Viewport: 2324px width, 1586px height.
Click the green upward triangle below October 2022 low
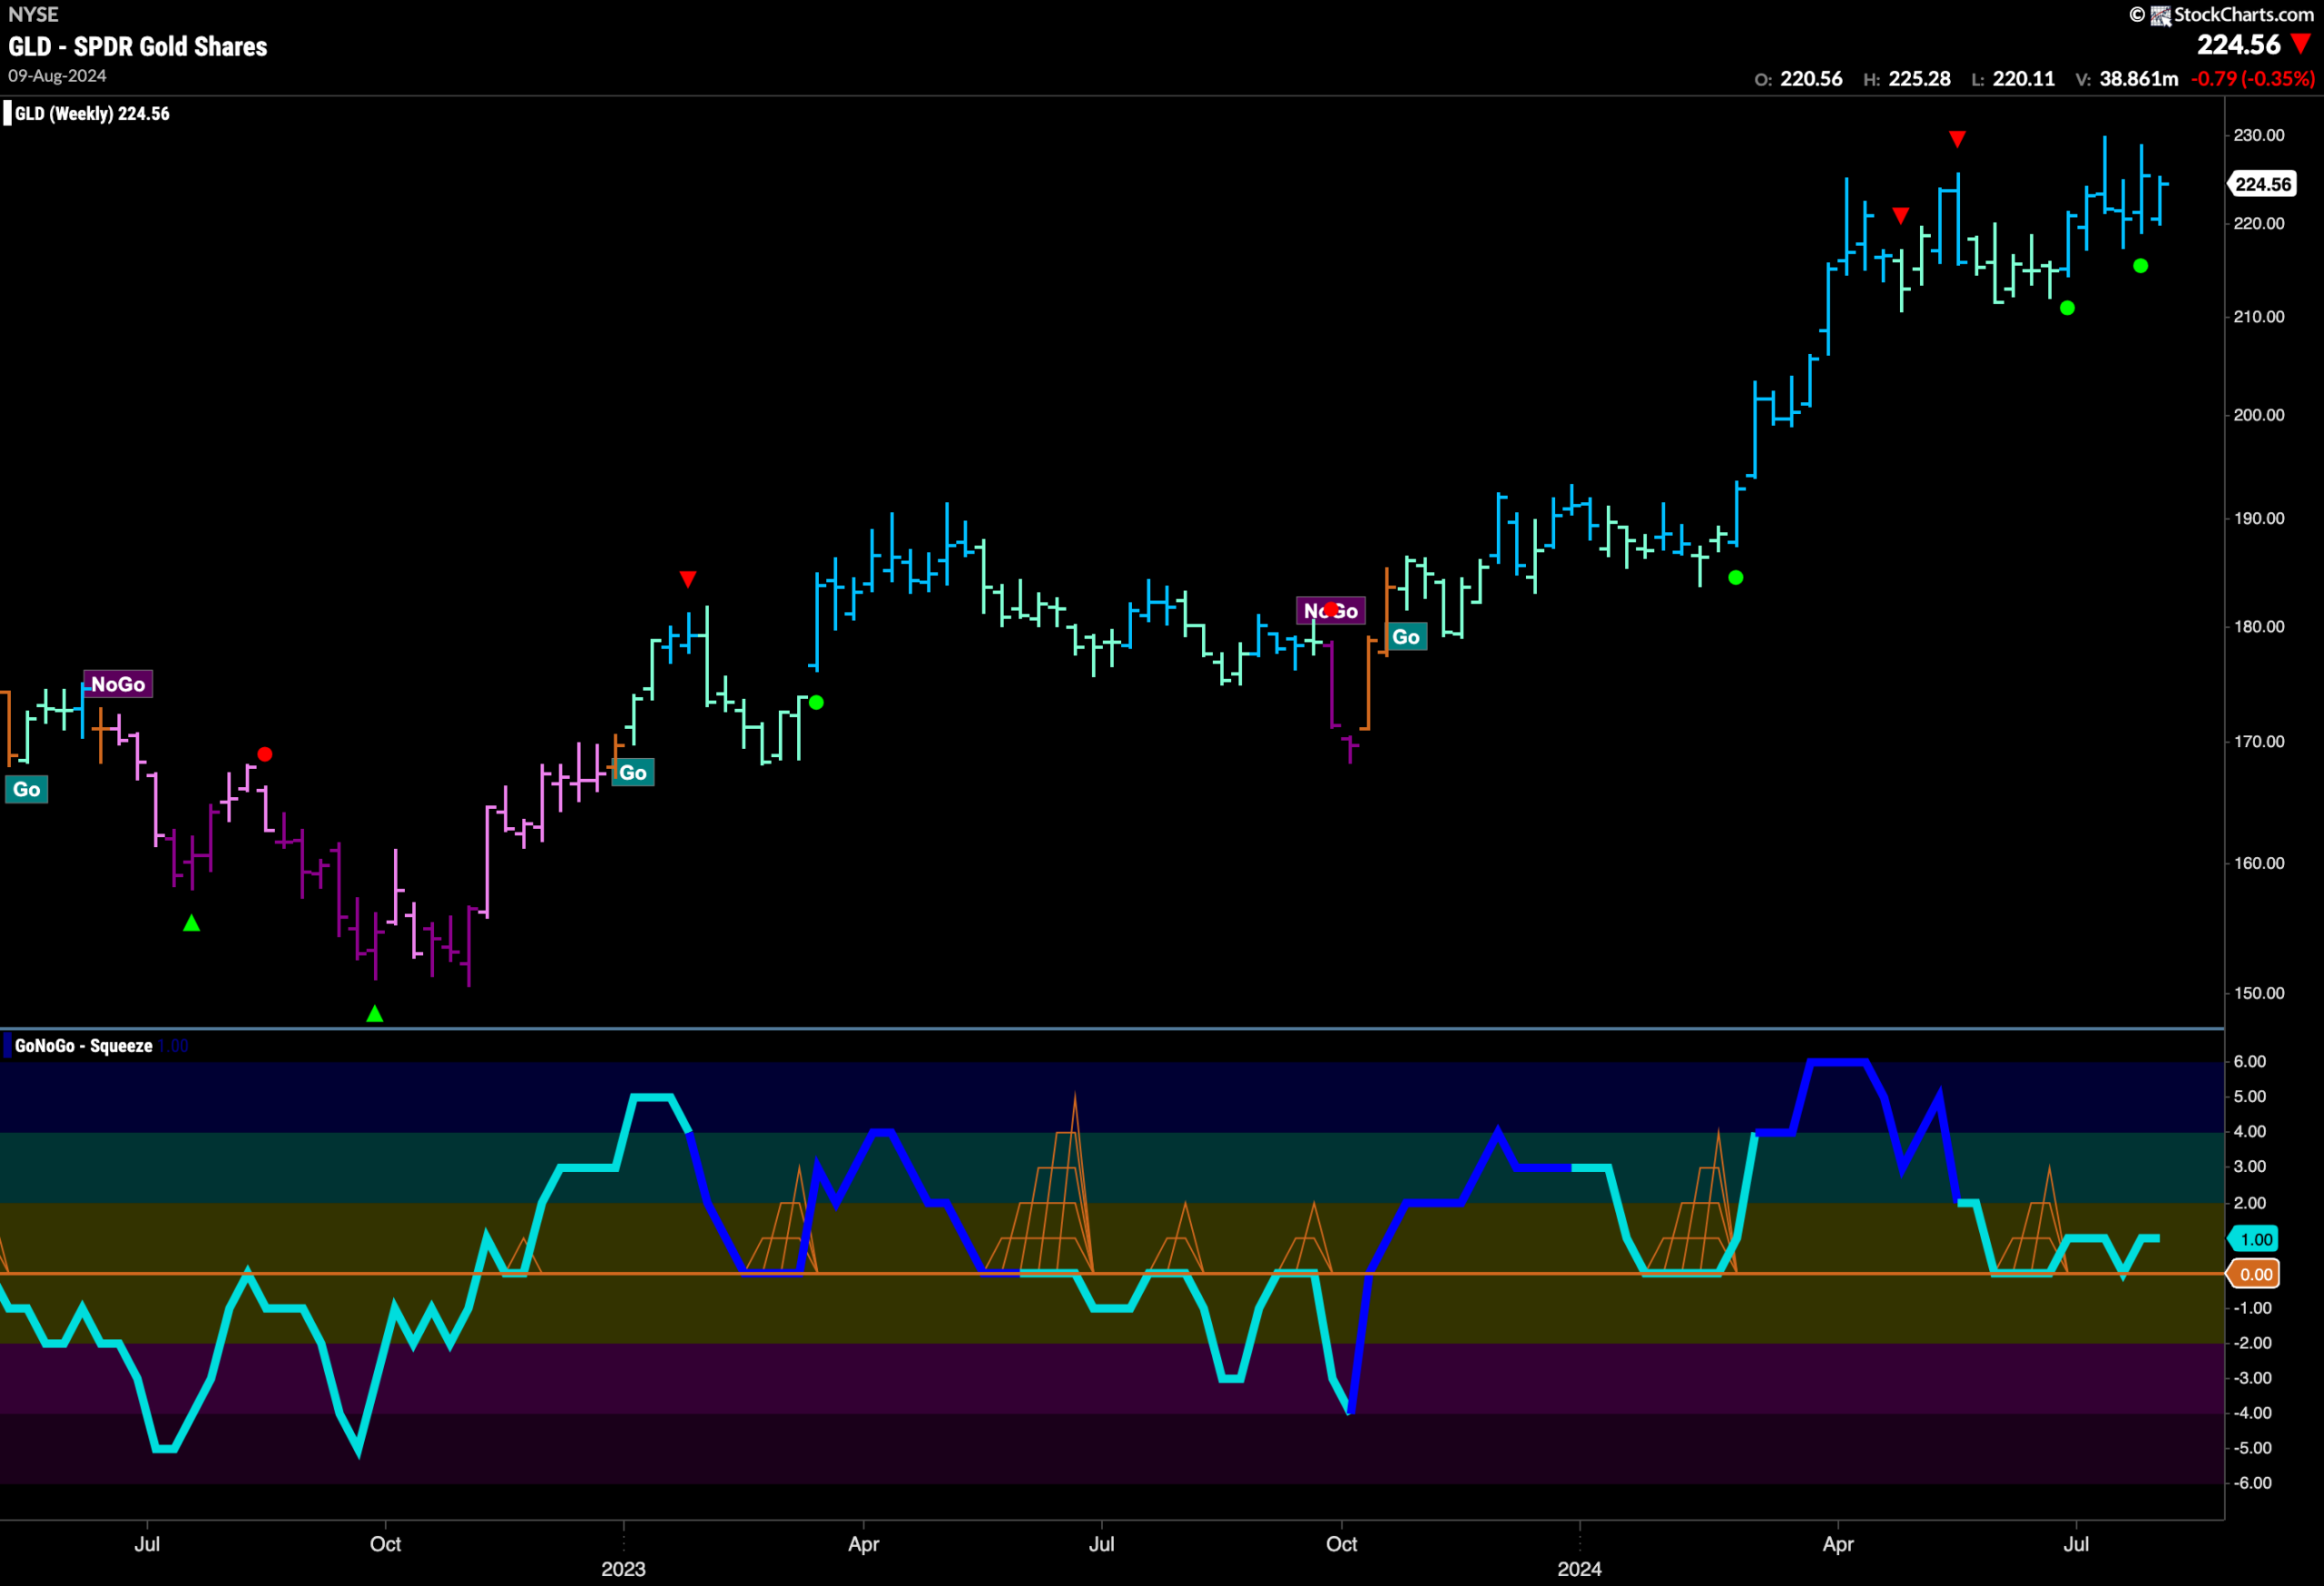(x=375, y=1014)
